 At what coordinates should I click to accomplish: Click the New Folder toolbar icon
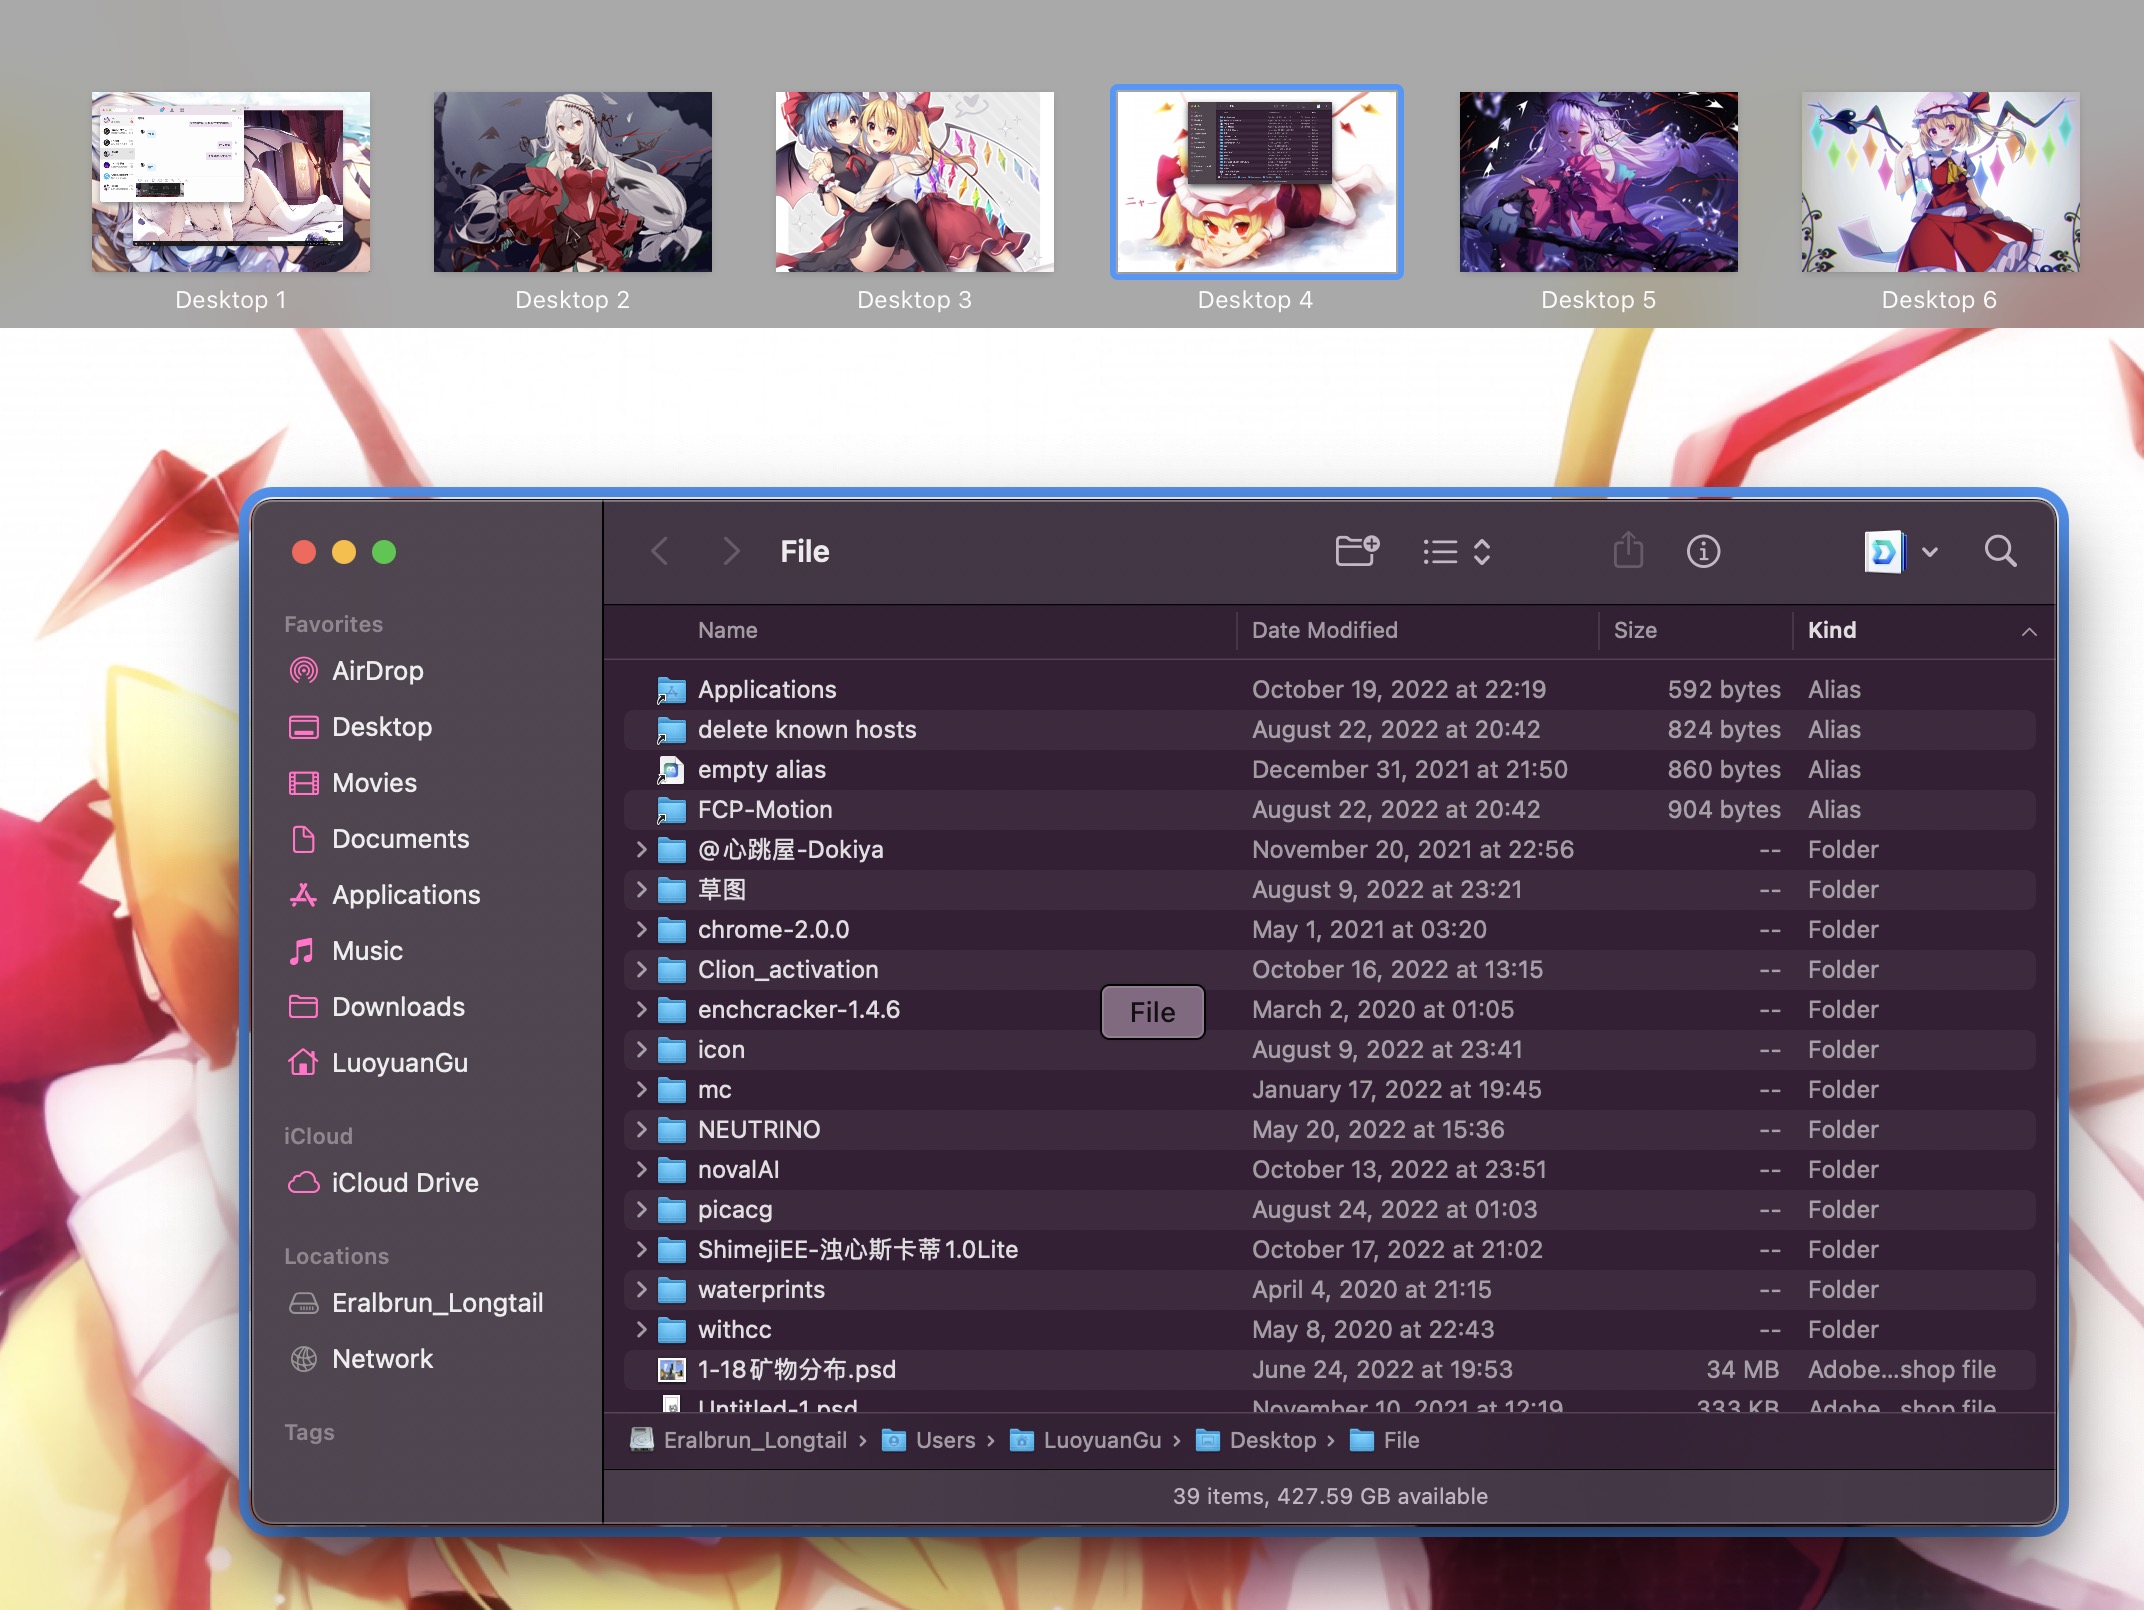click(x=1357, y=551)
